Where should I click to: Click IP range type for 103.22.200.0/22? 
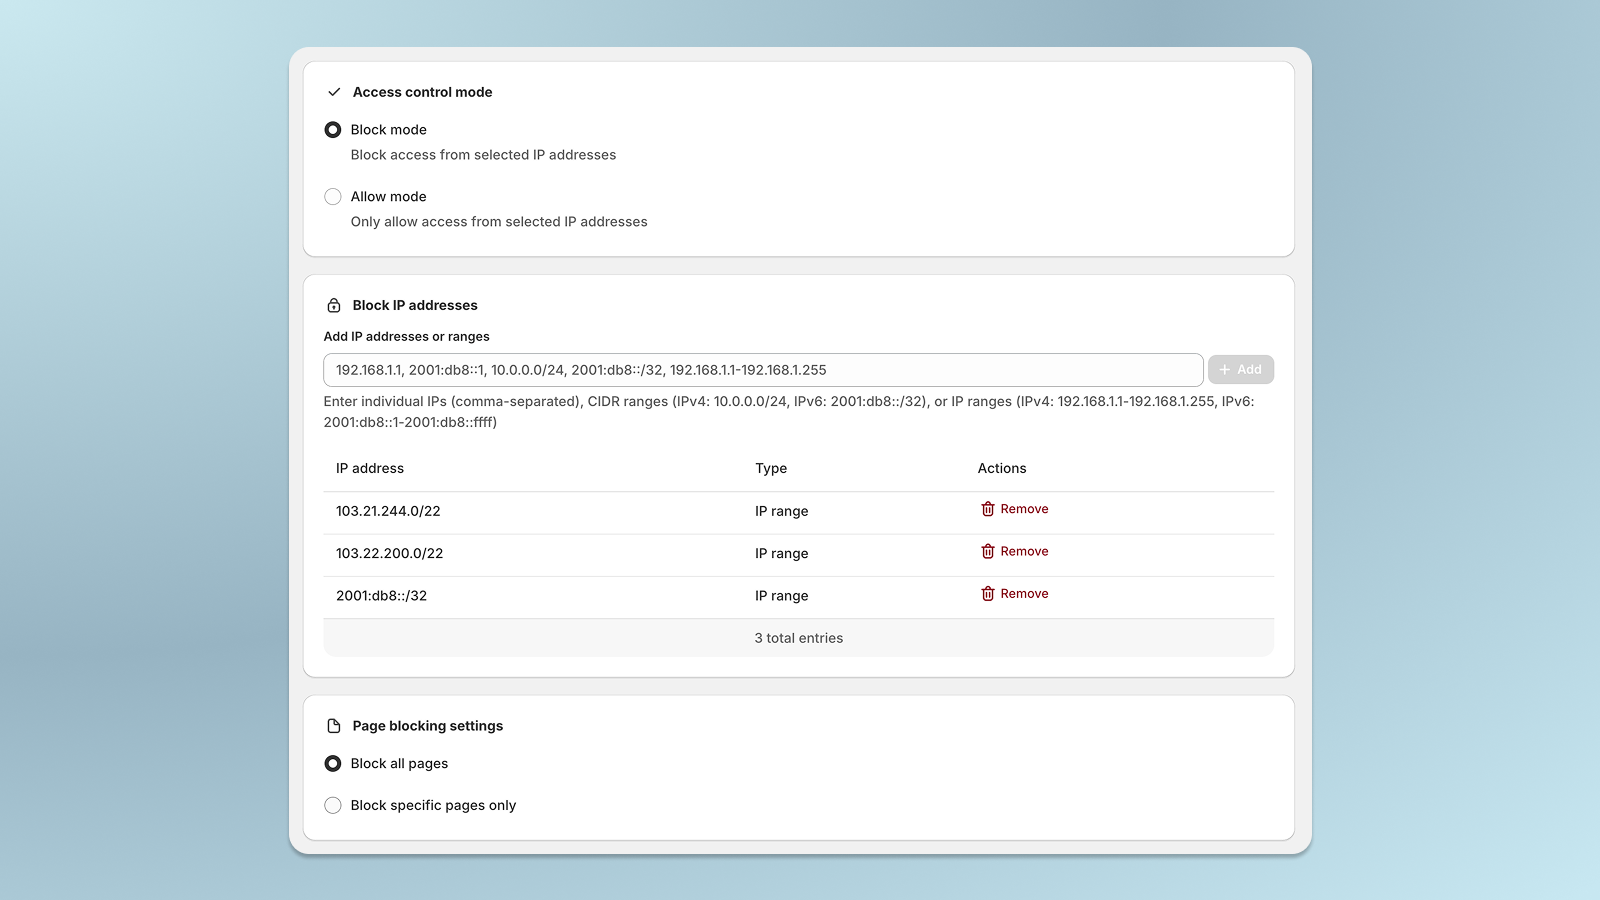pos(782,553)
